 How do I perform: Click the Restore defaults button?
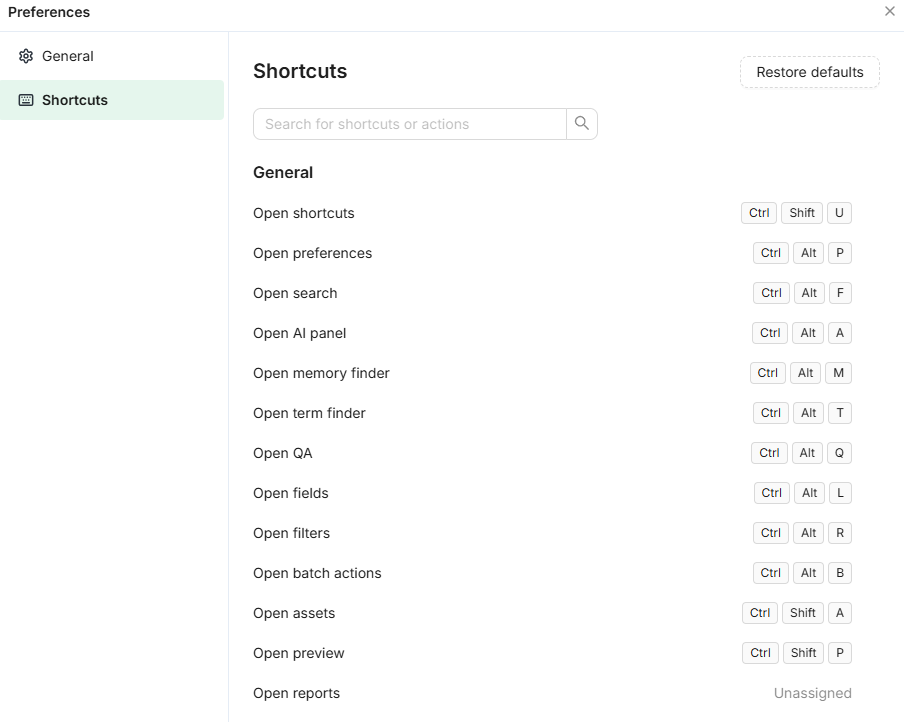(x=809, y=72)
